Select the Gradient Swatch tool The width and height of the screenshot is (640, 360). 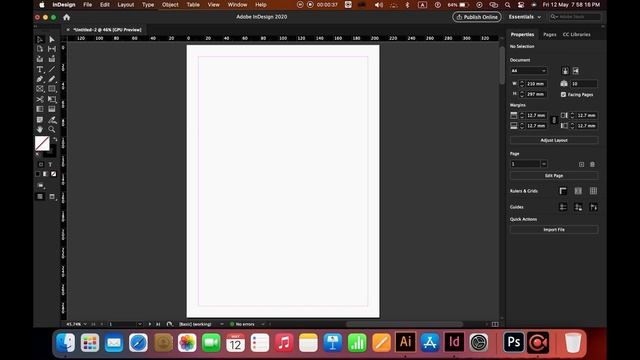click(40, 109)
